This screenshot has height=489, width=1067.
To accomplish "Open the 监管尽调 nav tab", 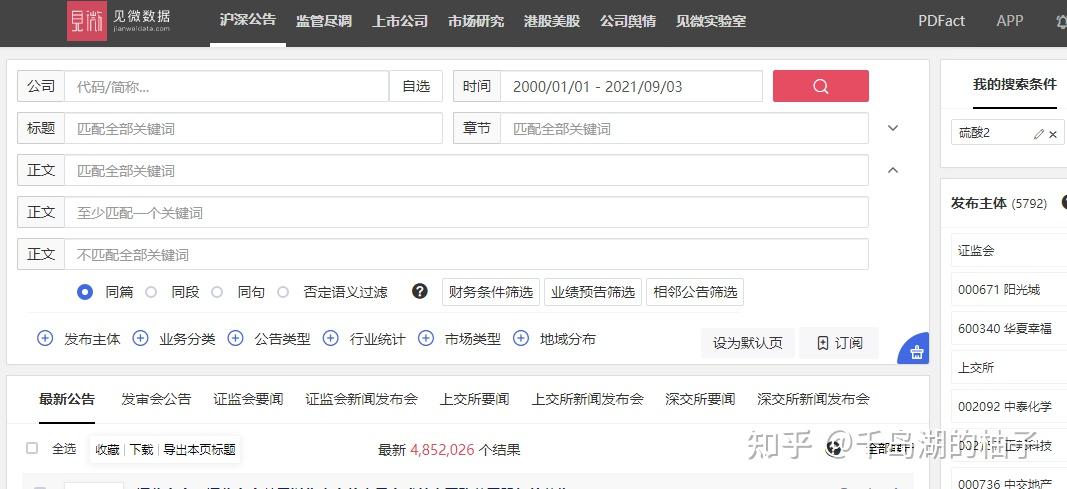I will [324, 21].
